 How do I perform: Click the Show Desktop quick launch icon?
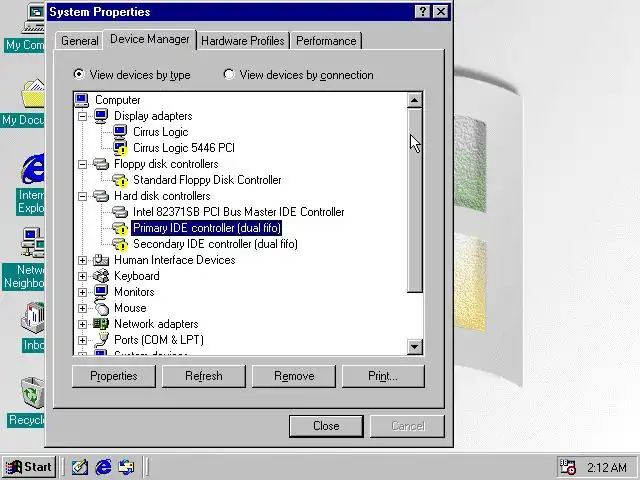tap(80, 467)
